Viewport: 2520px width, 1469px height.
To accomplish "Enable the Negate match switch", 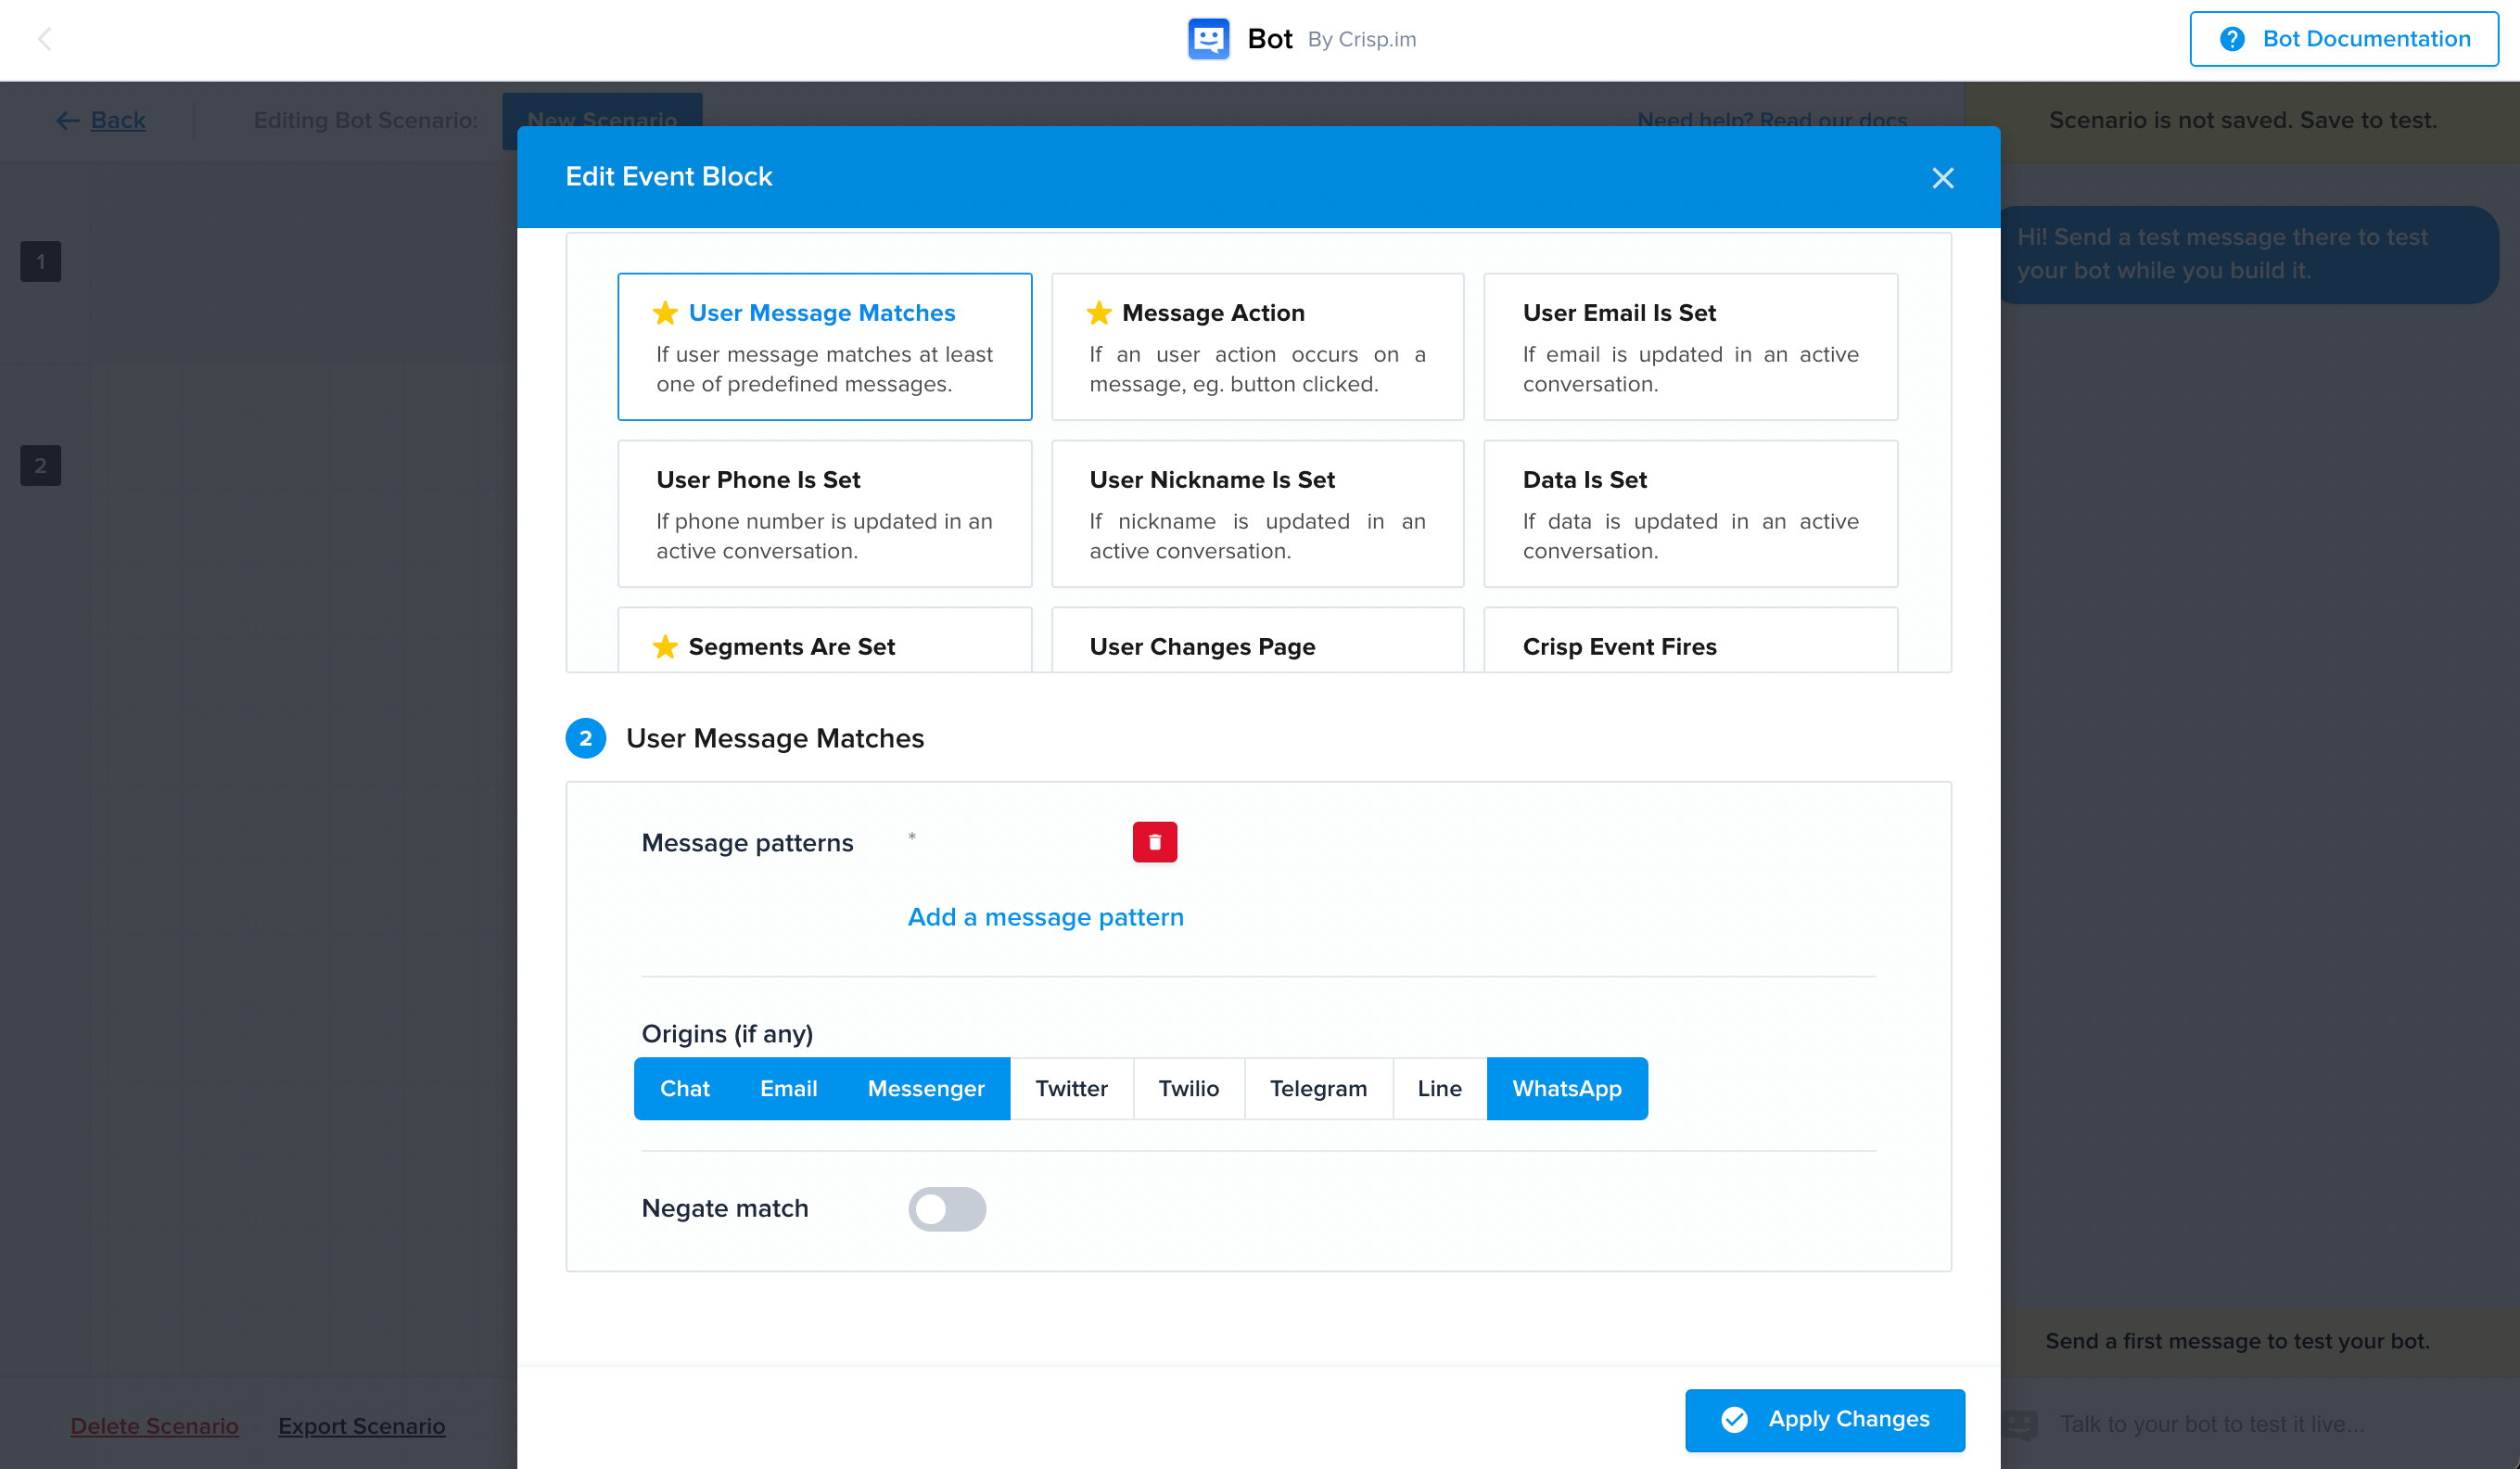I will coord(946,1209).
